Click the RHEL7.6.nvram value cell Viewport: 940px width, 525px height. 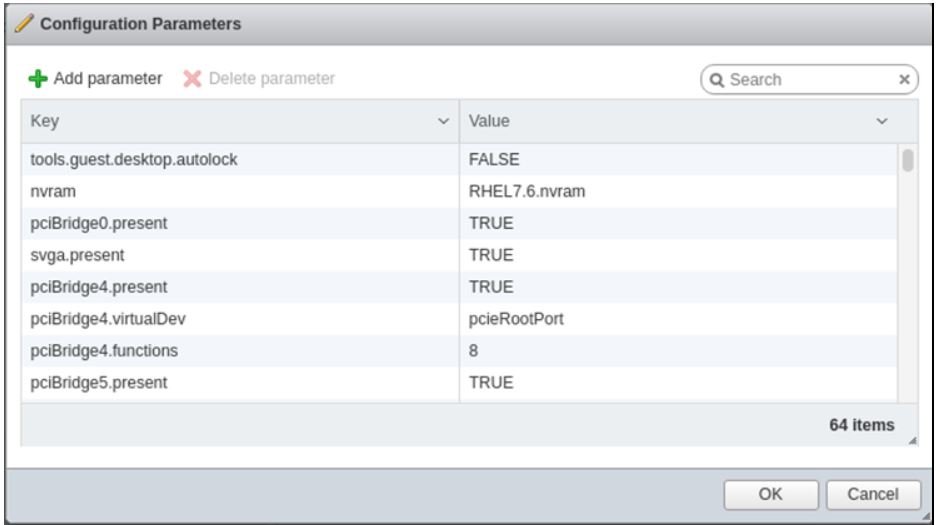518,190
